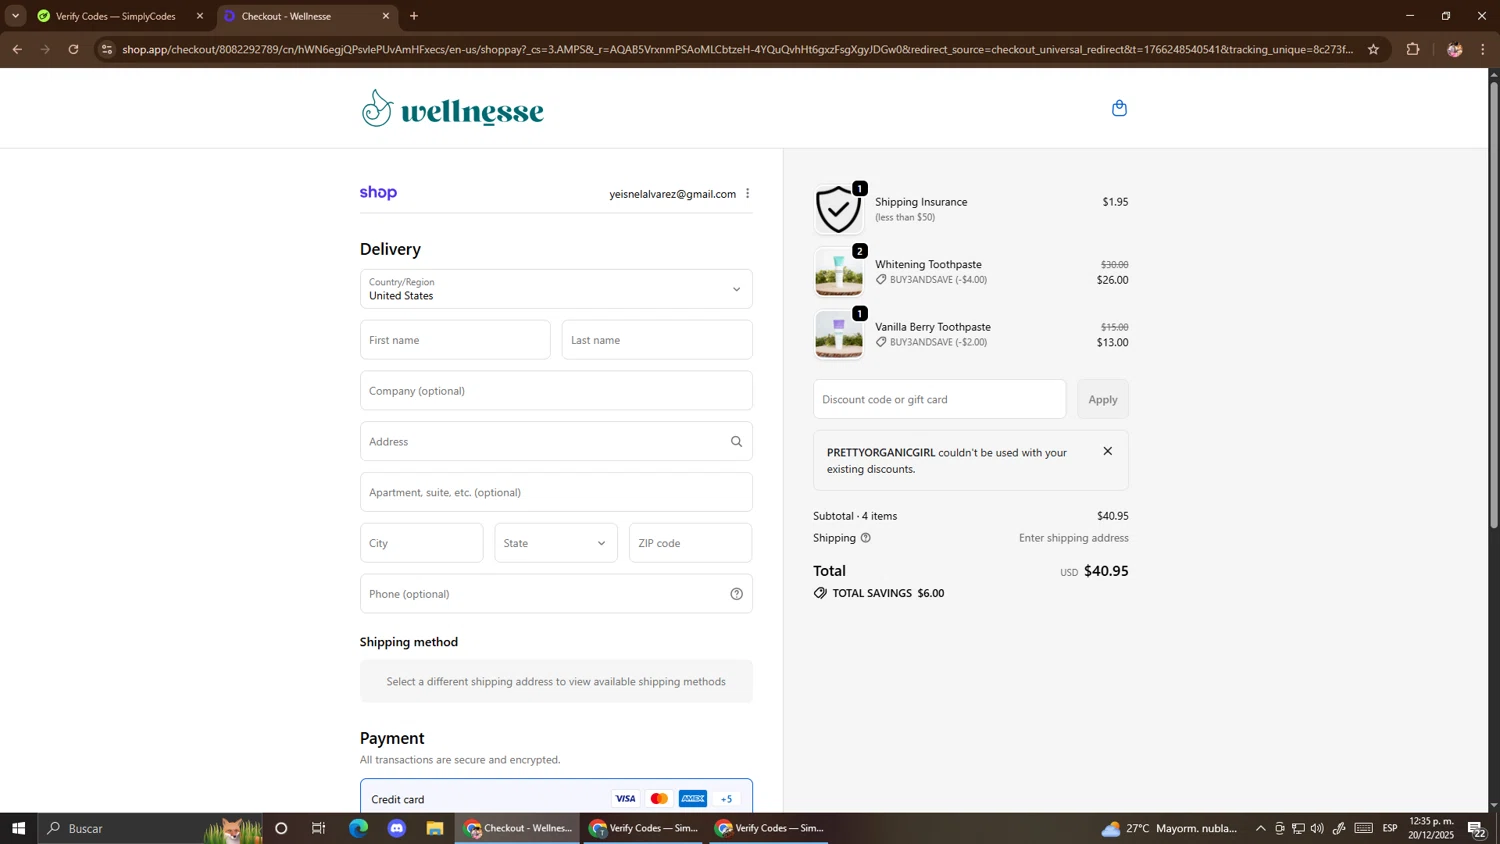The image size is (1500, 844).
Task: Open Chrome three-dot menu
Action: tap(1484, 49)
